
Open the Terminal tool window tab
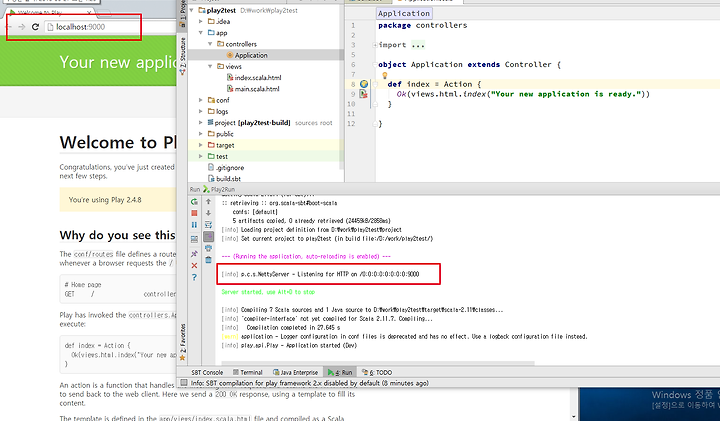(x=248, y=372)
